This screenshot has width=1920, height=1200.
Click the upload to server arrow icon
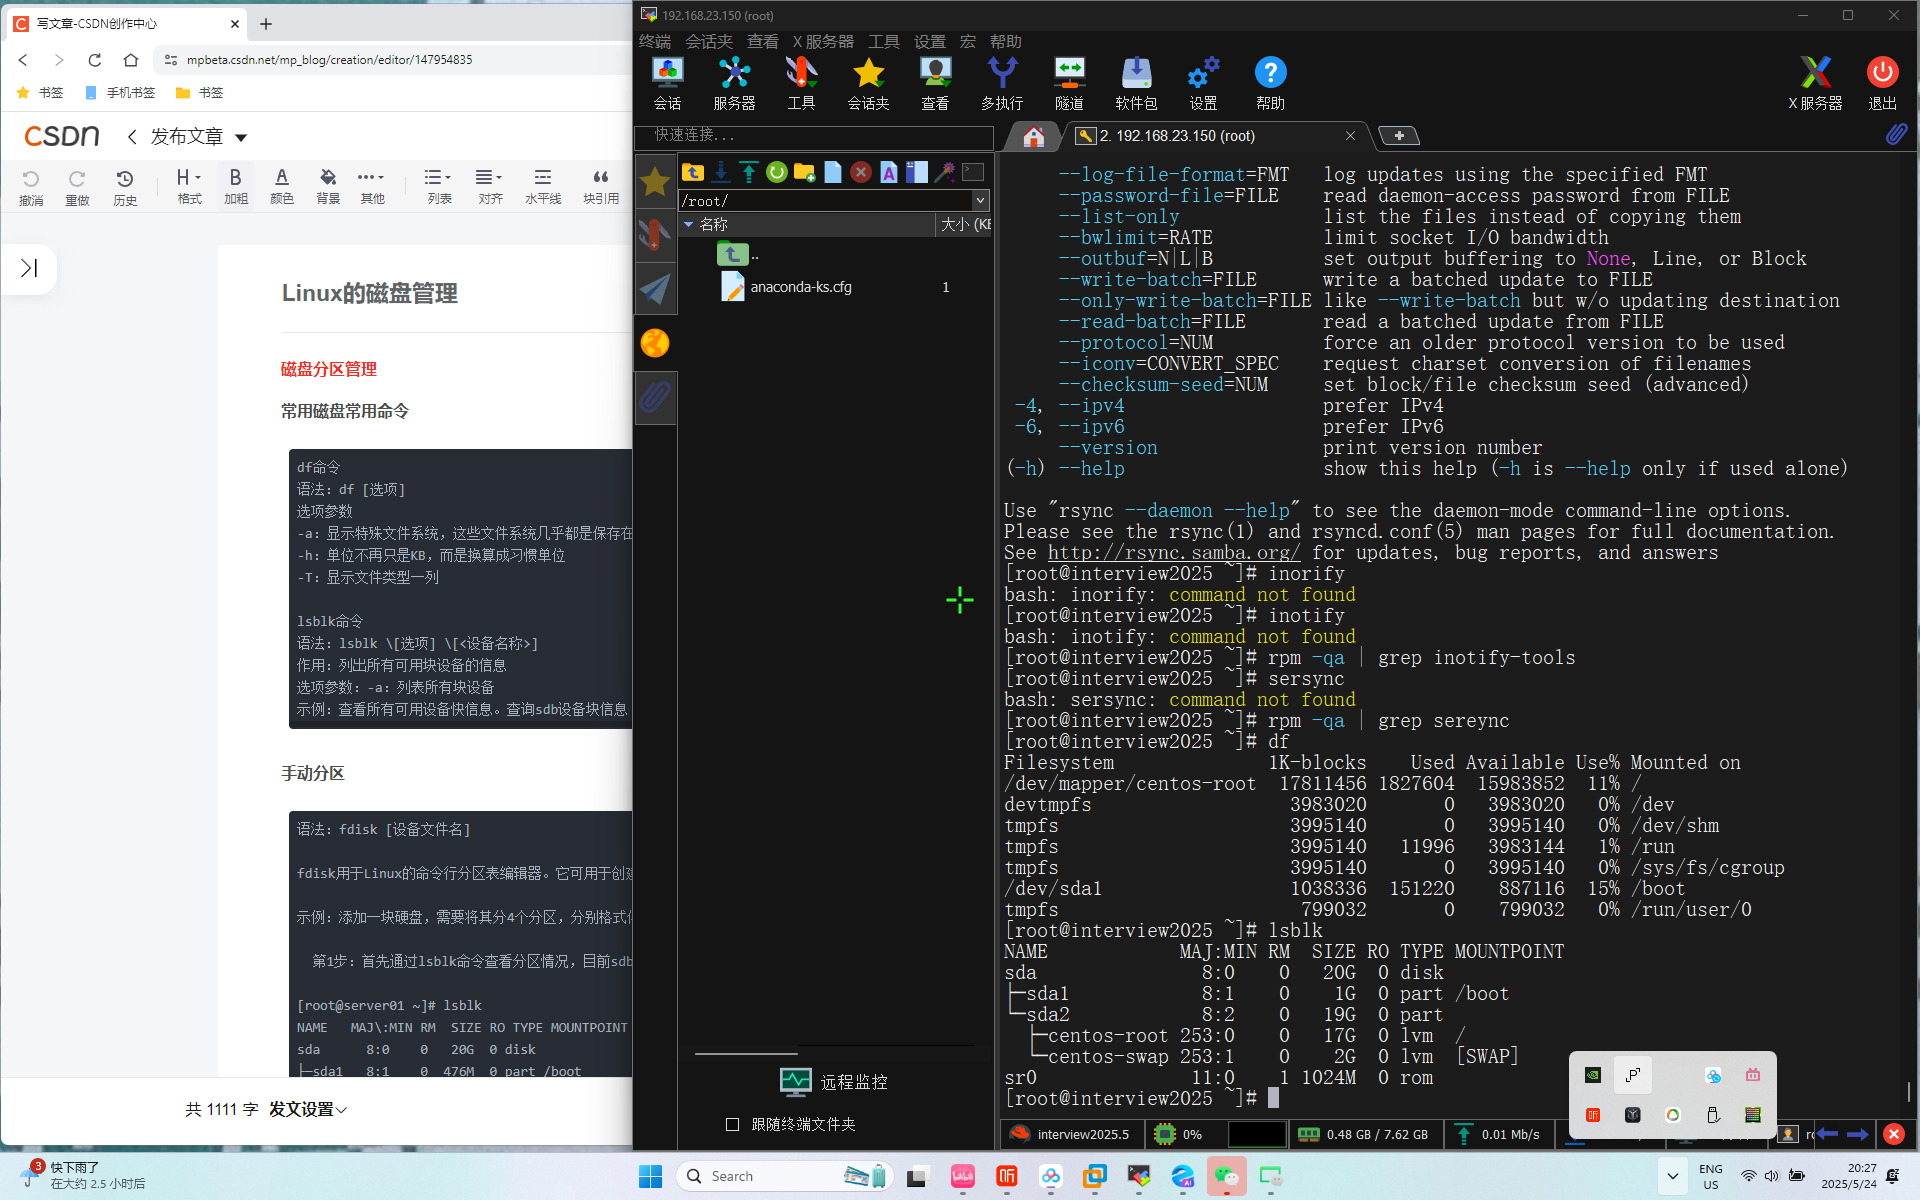point(749,172)
